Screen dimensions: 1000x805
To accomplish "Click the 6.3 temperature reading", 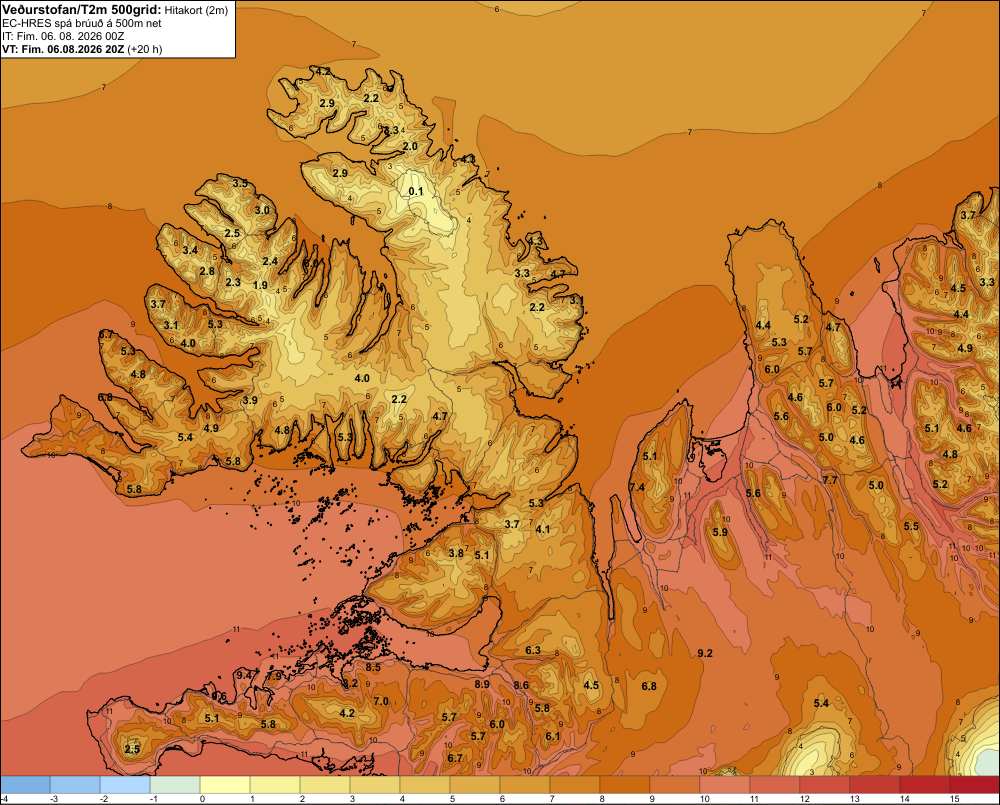I will 533,650.
